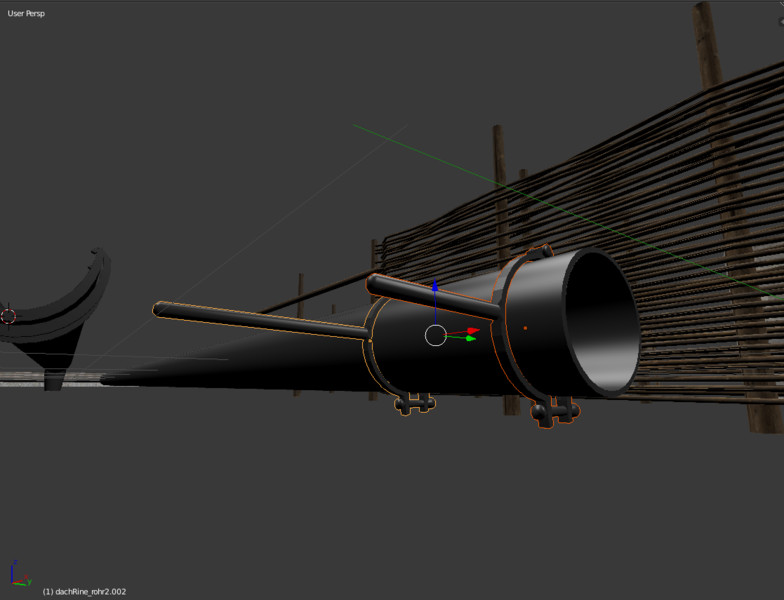Click the 3D cursor at the left edge
The image size is (784, 600).
pos(9,316)
